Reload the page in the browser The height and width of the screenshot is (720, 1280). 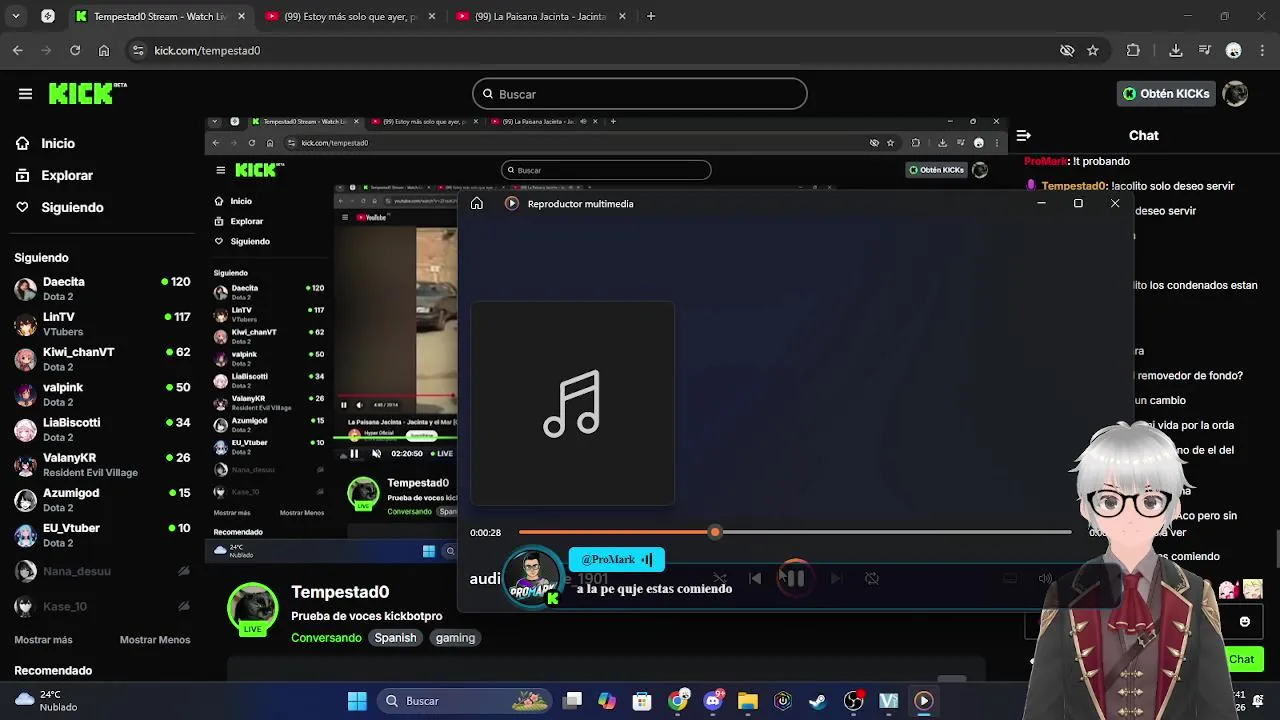click(x=75, y=50)
